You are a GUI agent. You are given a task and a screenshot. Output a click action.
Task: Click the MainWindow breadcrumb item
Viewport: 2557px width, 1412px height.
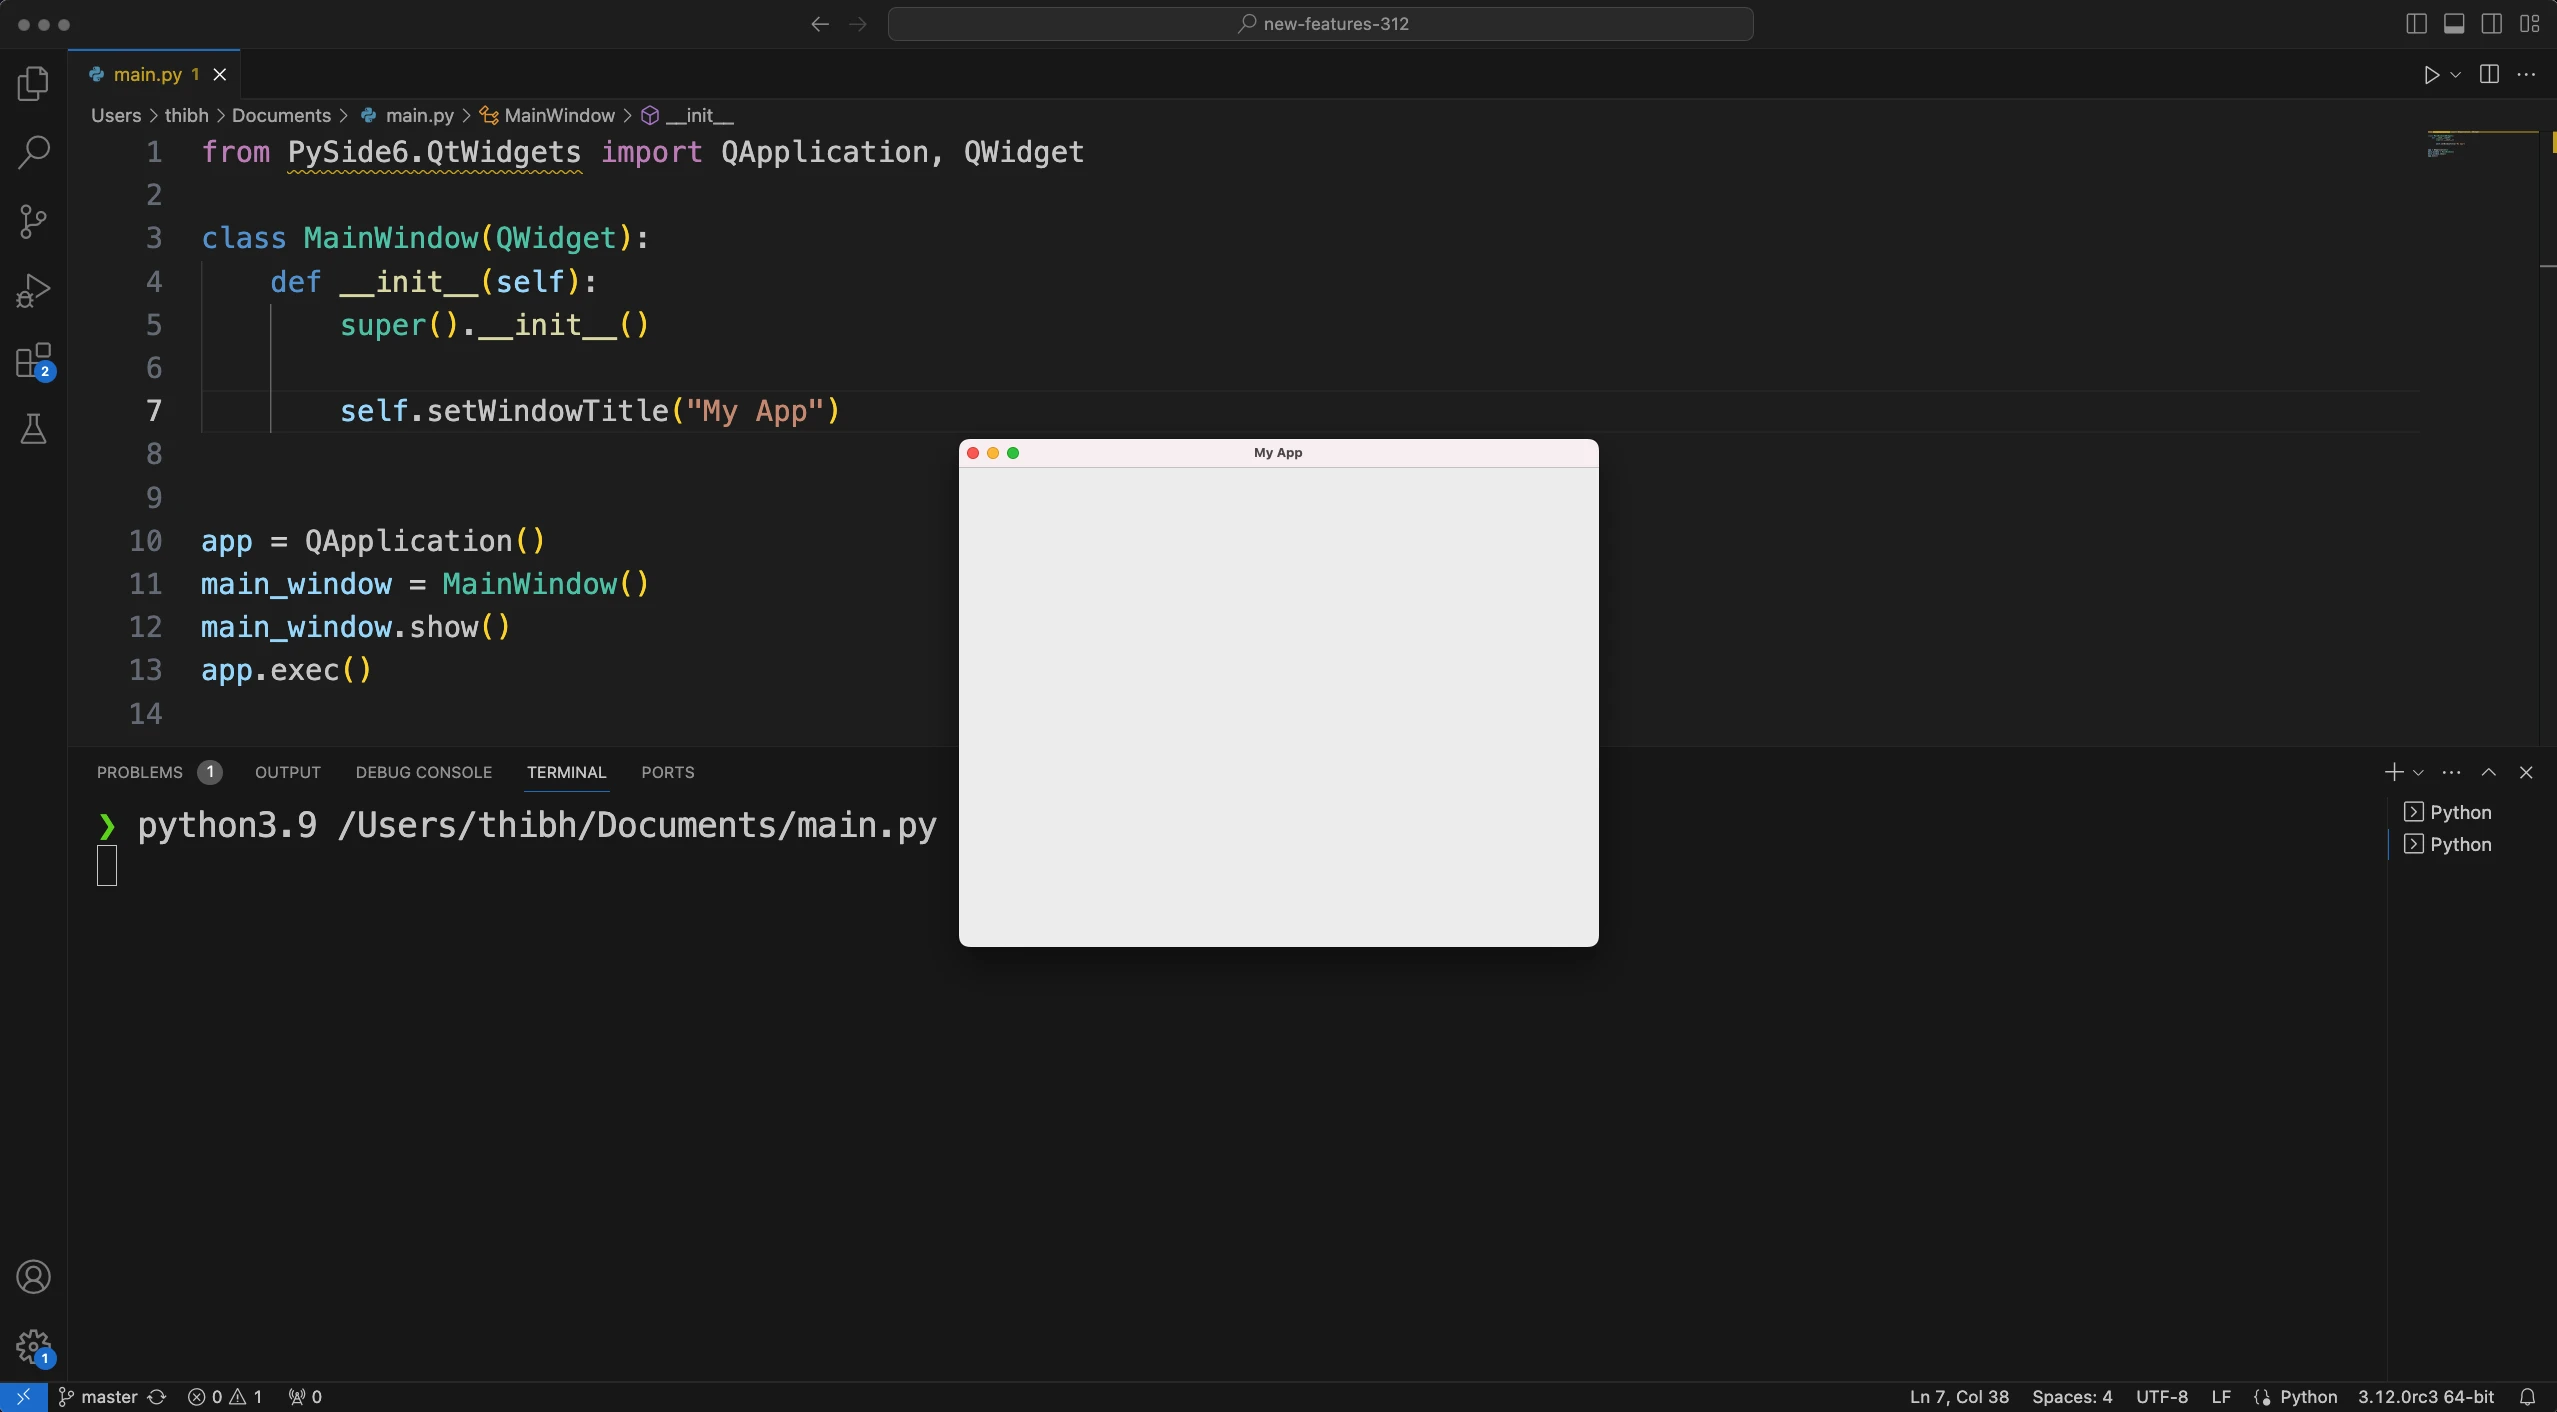[x=560, y=115]
